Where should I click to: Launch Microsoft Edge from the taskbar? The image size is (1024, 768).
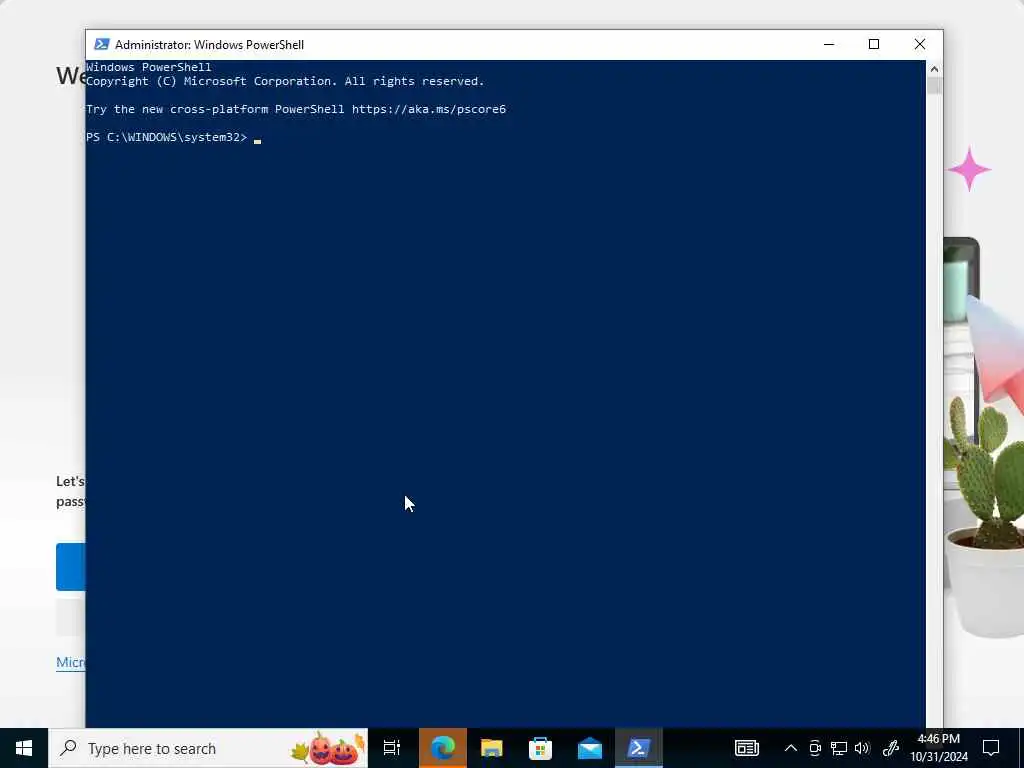point(443,748)
